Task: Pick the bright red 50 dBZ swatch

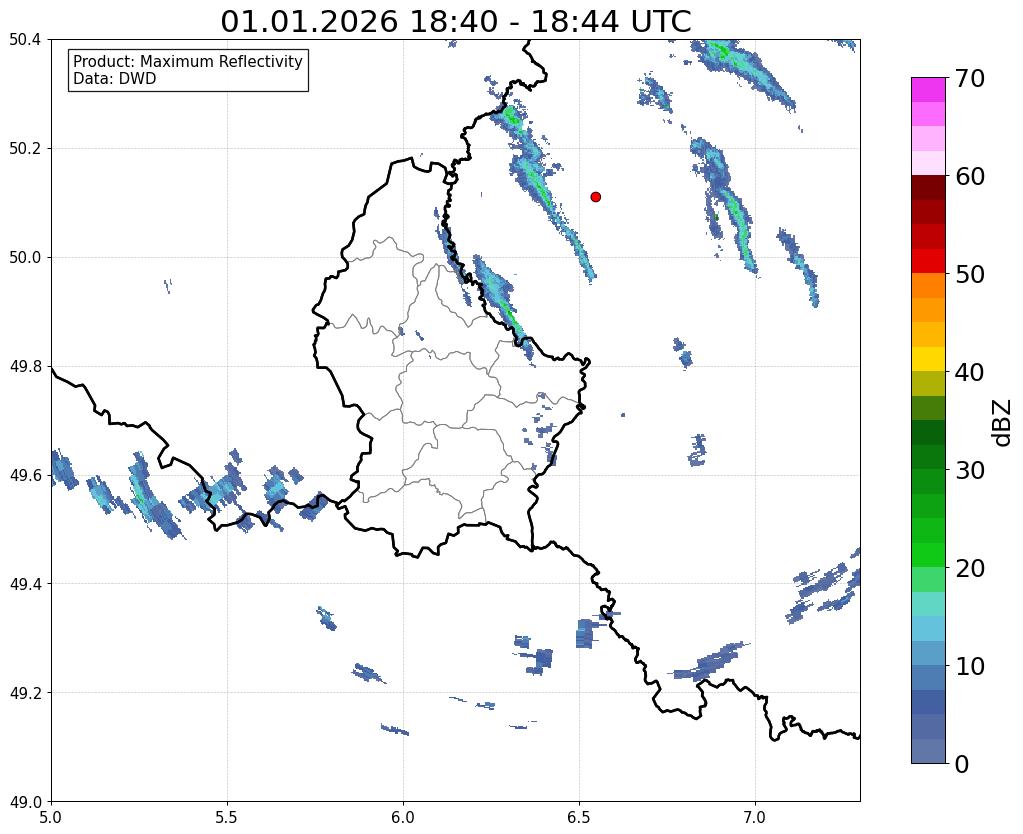Action: pos(928,261)
